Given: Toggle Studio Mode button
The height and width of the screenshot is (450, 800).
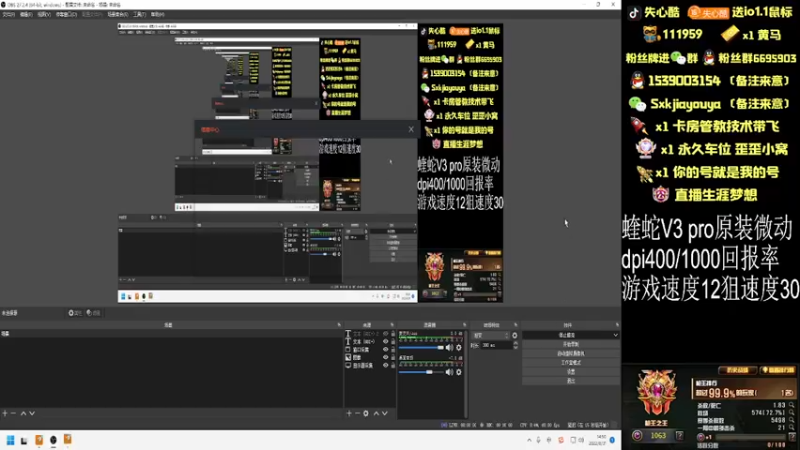Looking at the screenshot, I should (x=571, y=362).
